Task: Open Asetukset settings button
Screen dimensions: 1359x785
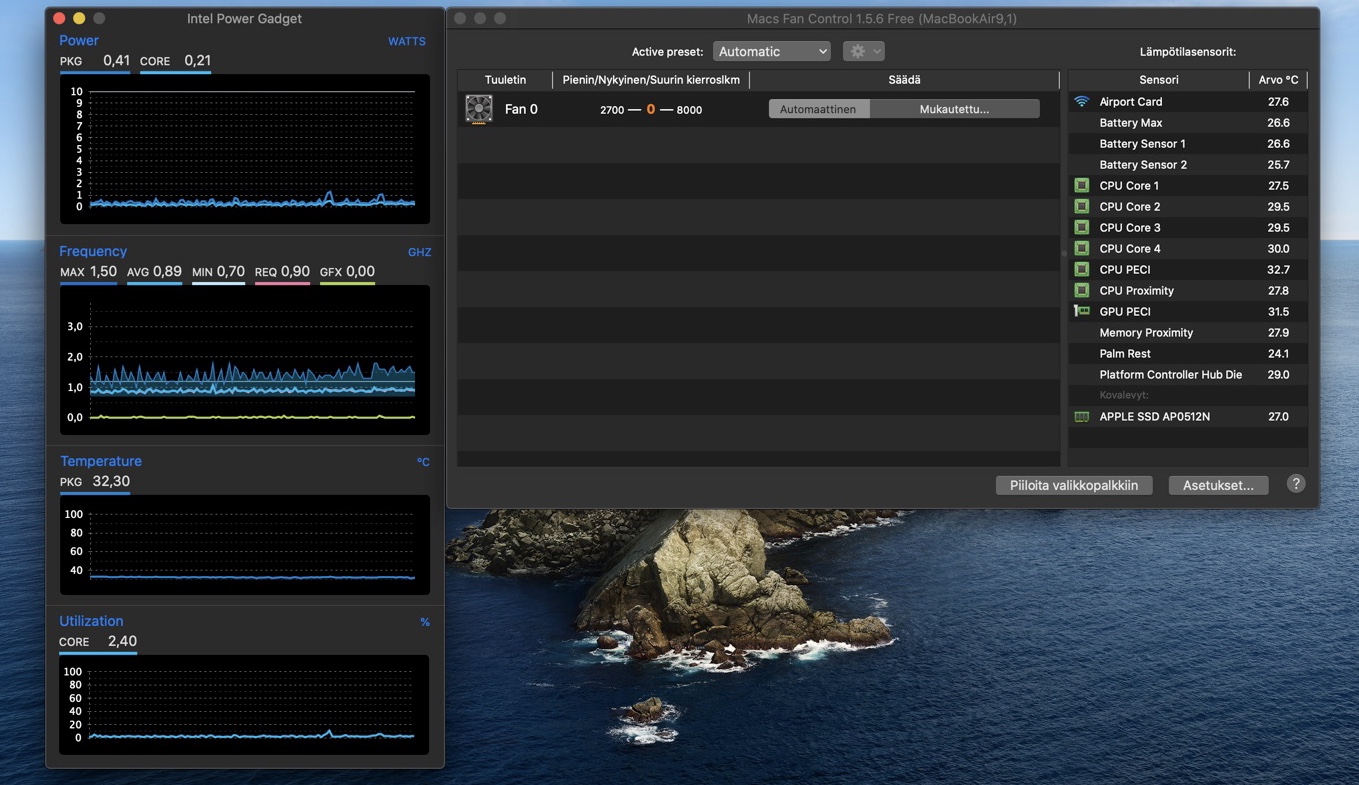Action: pos(1217,485)
